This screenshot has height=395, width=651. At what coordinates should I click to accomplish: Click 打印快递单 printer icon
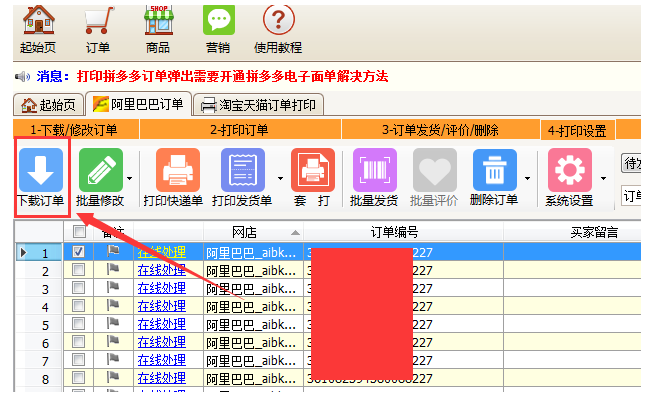point(178,170)
